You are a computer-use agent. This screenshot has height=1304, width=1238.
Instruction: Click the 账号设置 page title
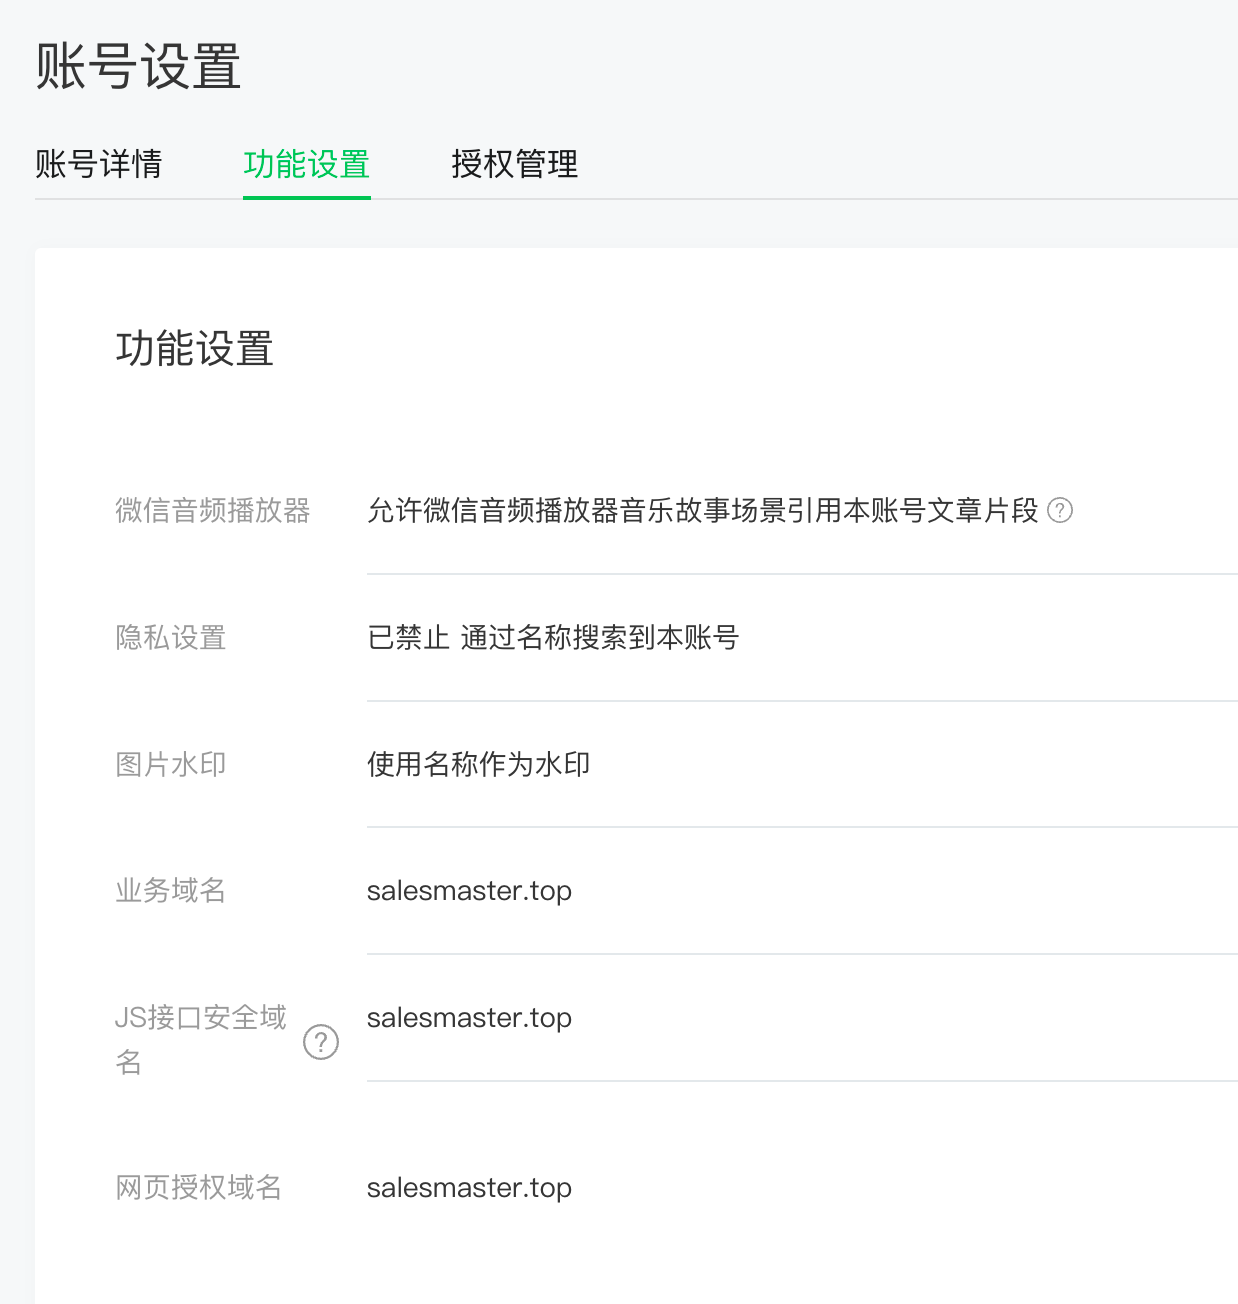[138, 67]
